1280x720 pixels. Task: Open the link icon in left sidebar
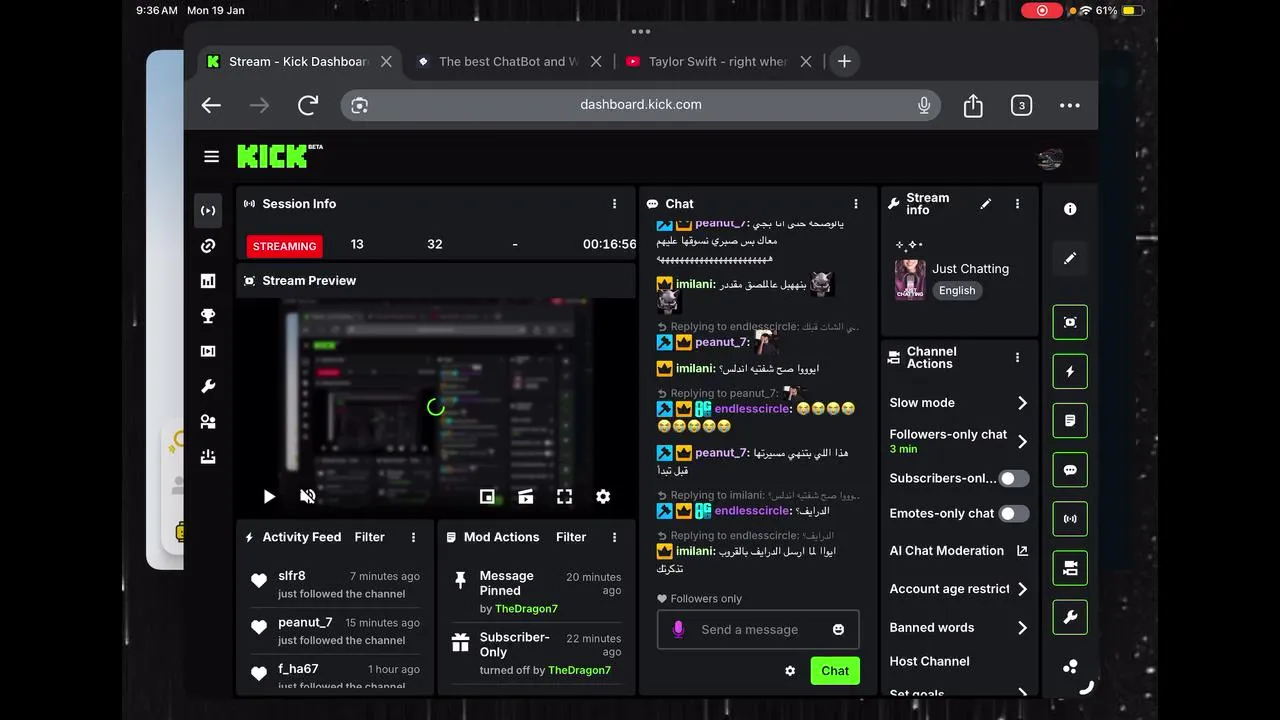click(208, 246)
